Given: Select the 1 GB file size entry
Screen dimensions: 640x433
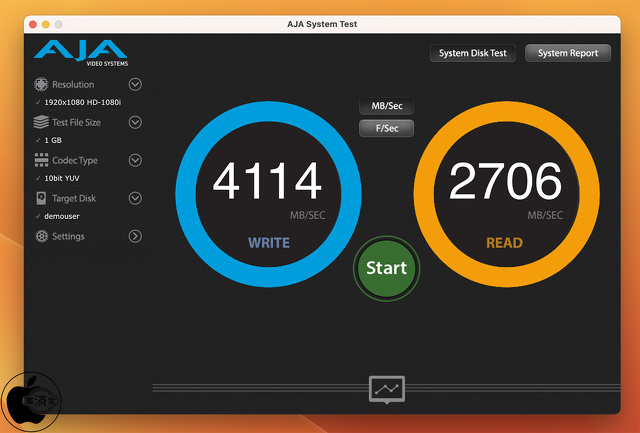Looking at the screenshot, I should (x=53, y=140).
